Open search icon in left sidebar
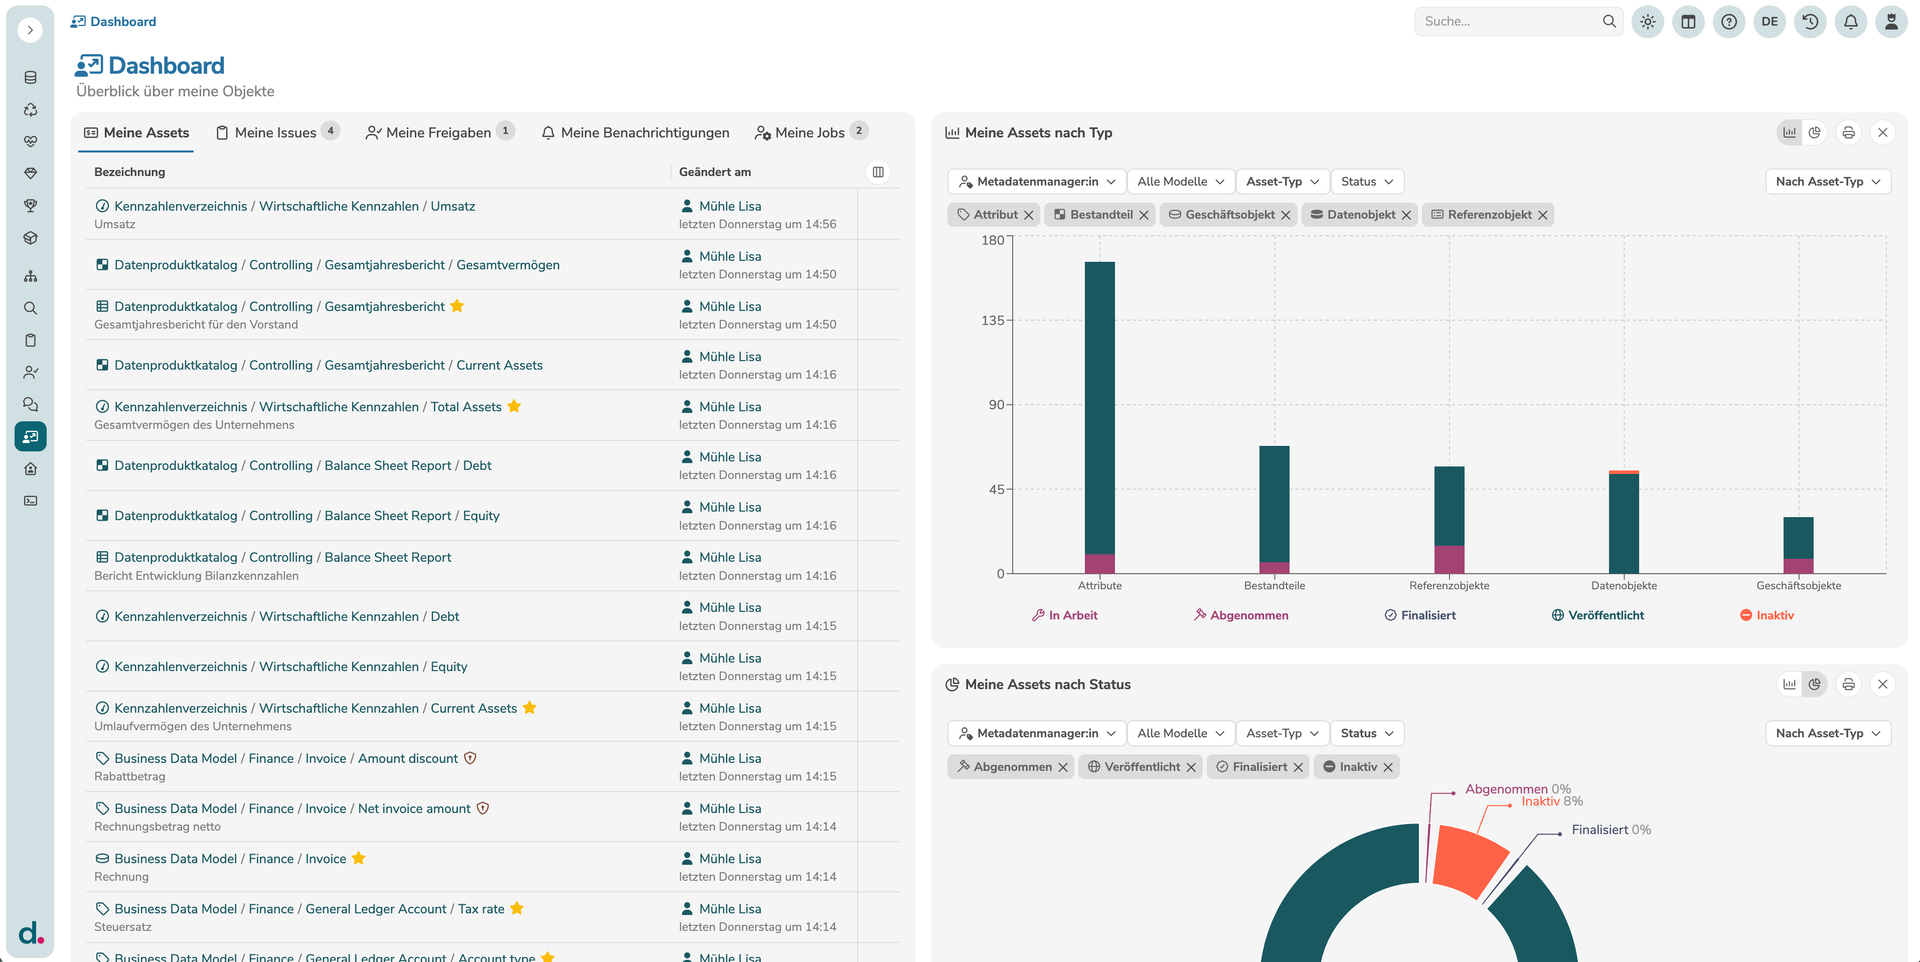 pyautogui.click(x=31, y=308)
